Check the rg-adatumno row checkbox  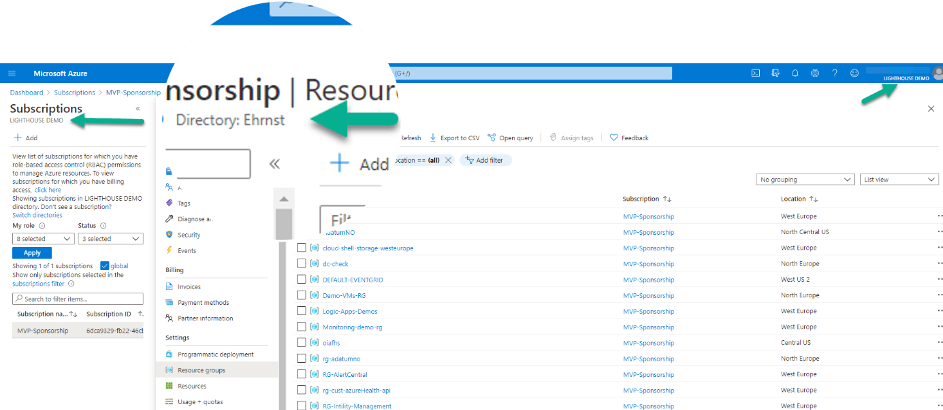click(x=302, y=358)
